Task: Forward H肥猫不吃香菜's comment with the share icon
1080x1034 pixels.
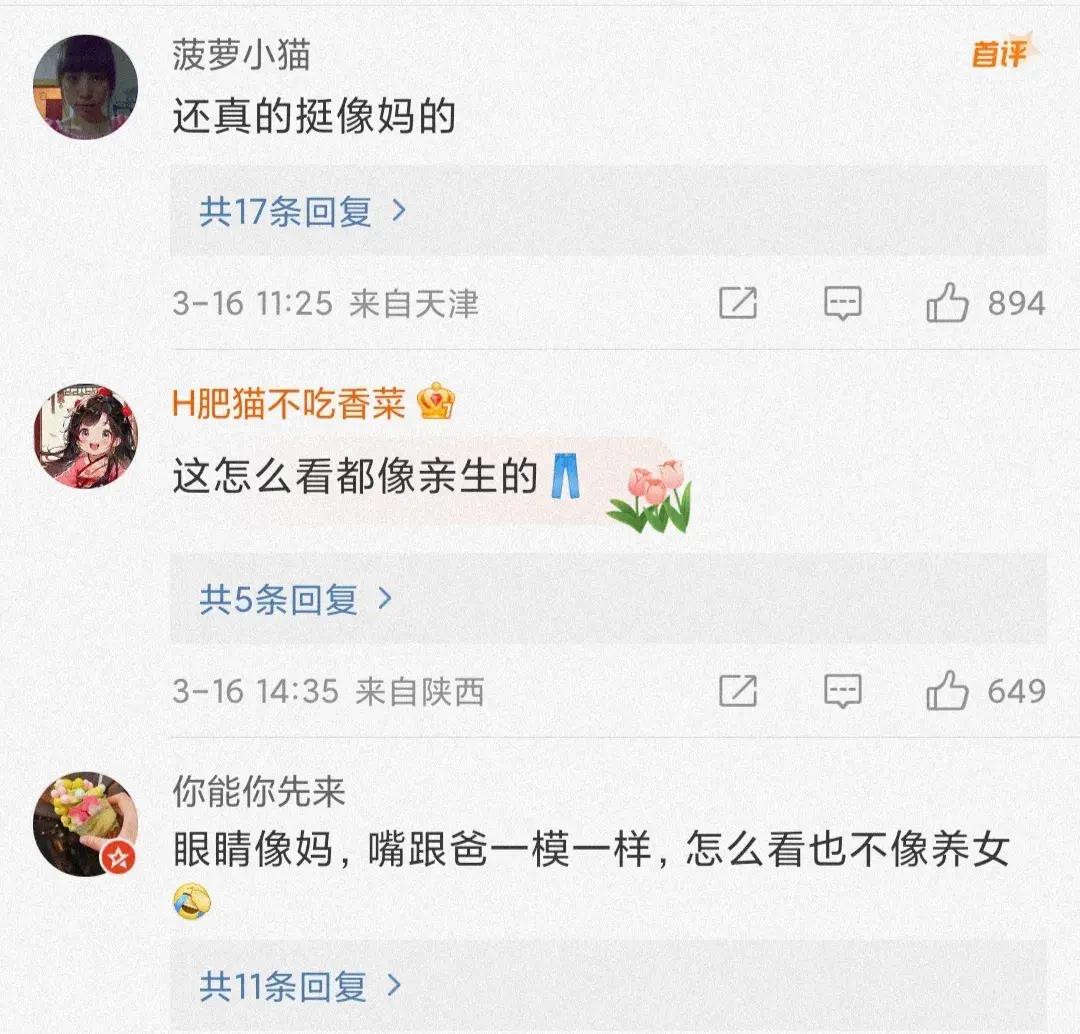Action: coord(738,691)
